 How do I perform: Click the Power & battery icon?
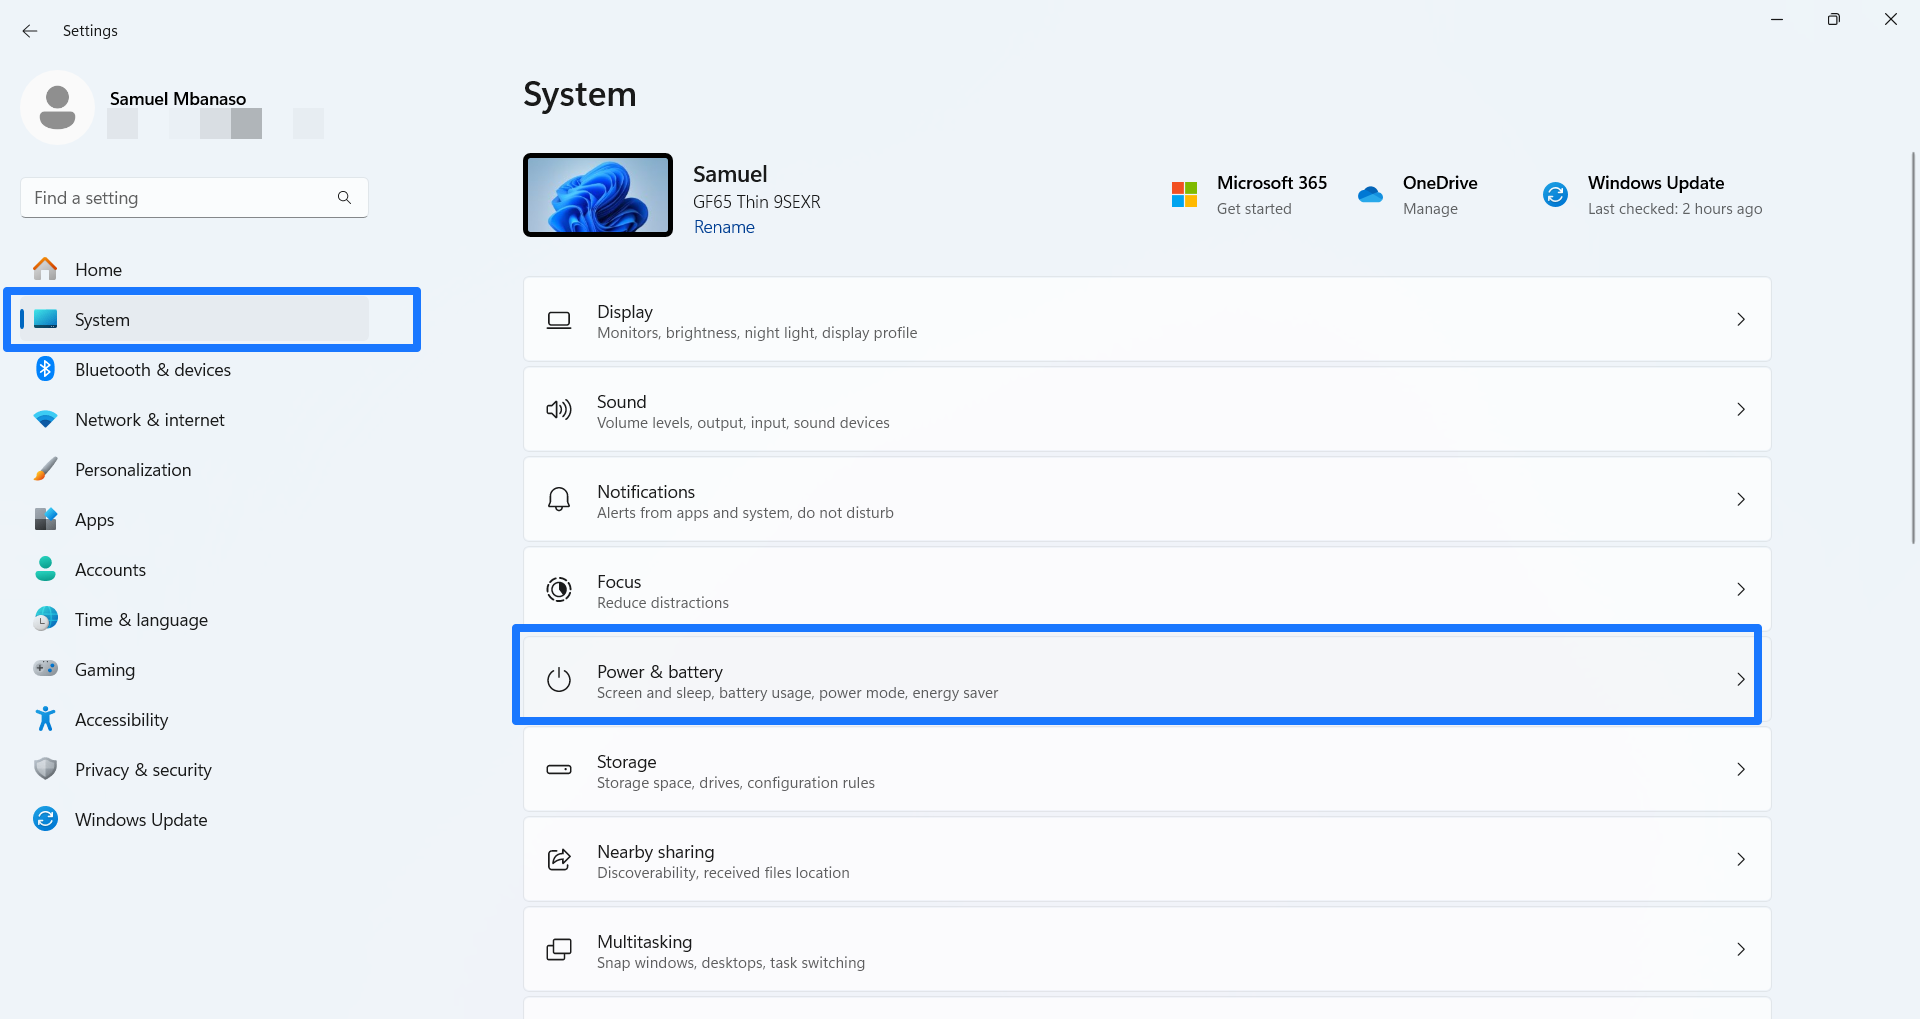559,680
